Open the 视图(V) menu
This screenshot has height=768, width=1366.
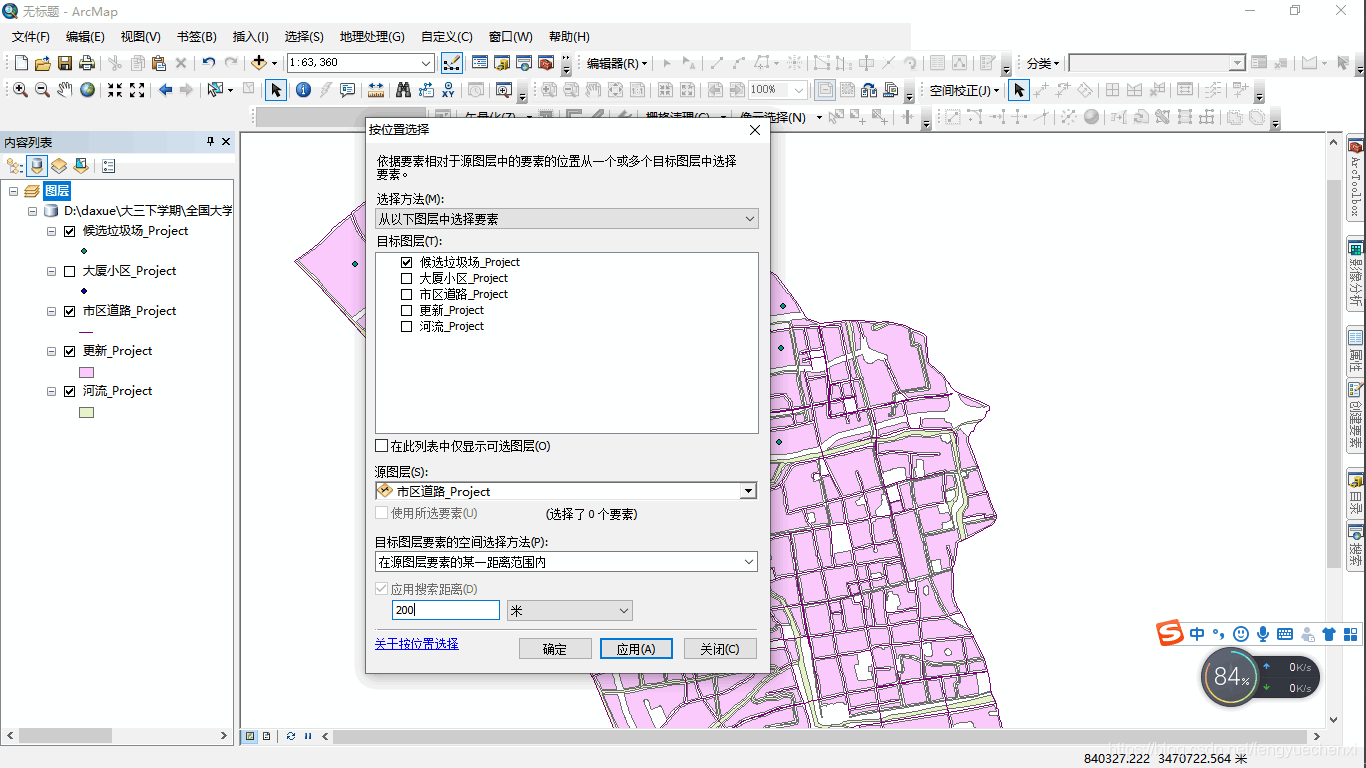click(141, 36)
